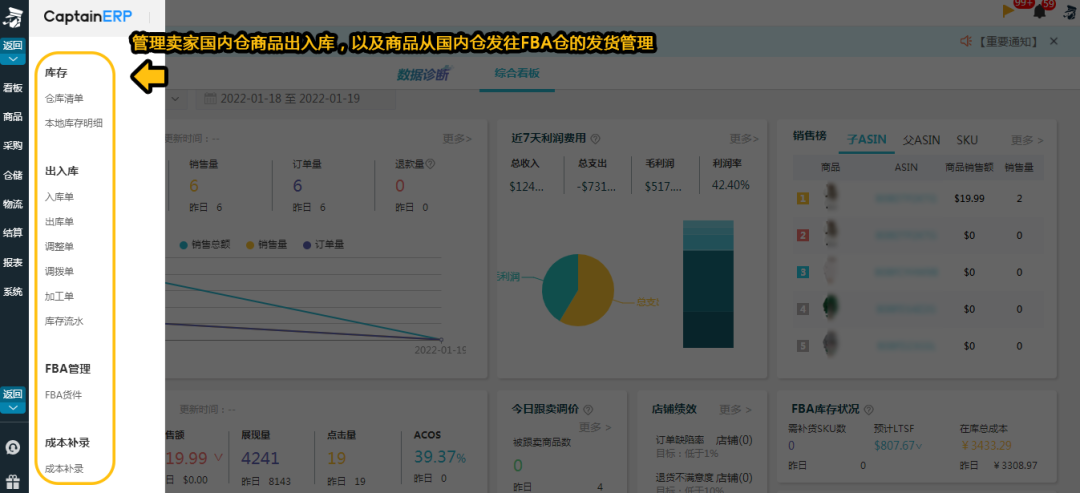Click the rank 4 badge in 销售榜
Screen dimensions: 1080x493
pyautogui.click(x=802, y=308)
